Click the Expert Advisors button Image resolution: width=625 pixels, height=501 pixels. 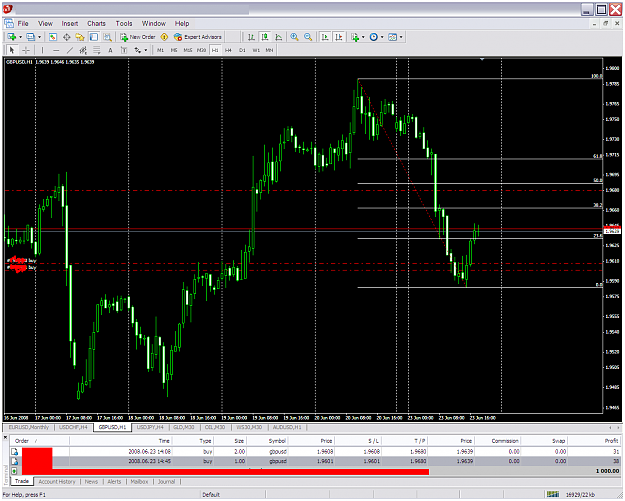pyautogui.click(x=198, y=37)
